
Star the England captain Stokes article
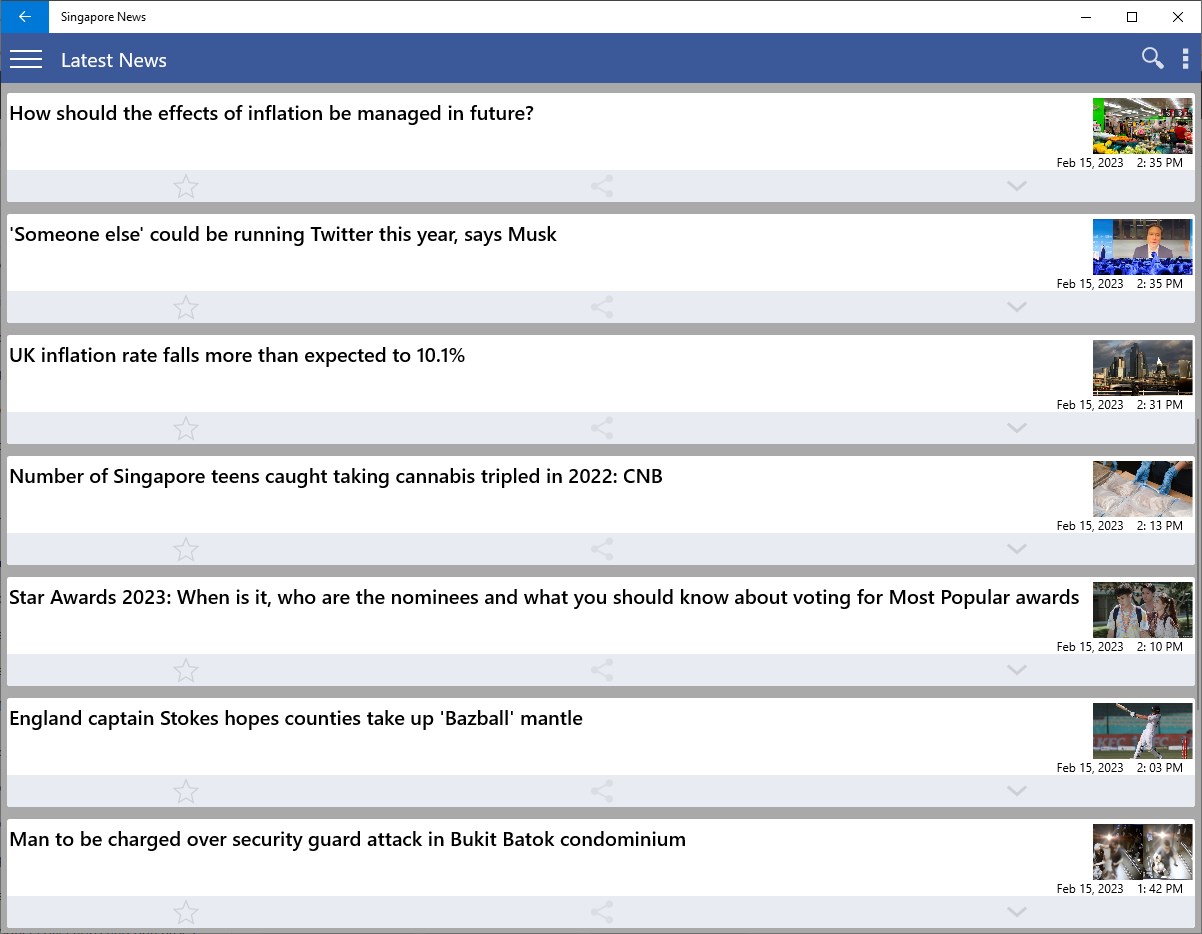(x=186, y=791)
